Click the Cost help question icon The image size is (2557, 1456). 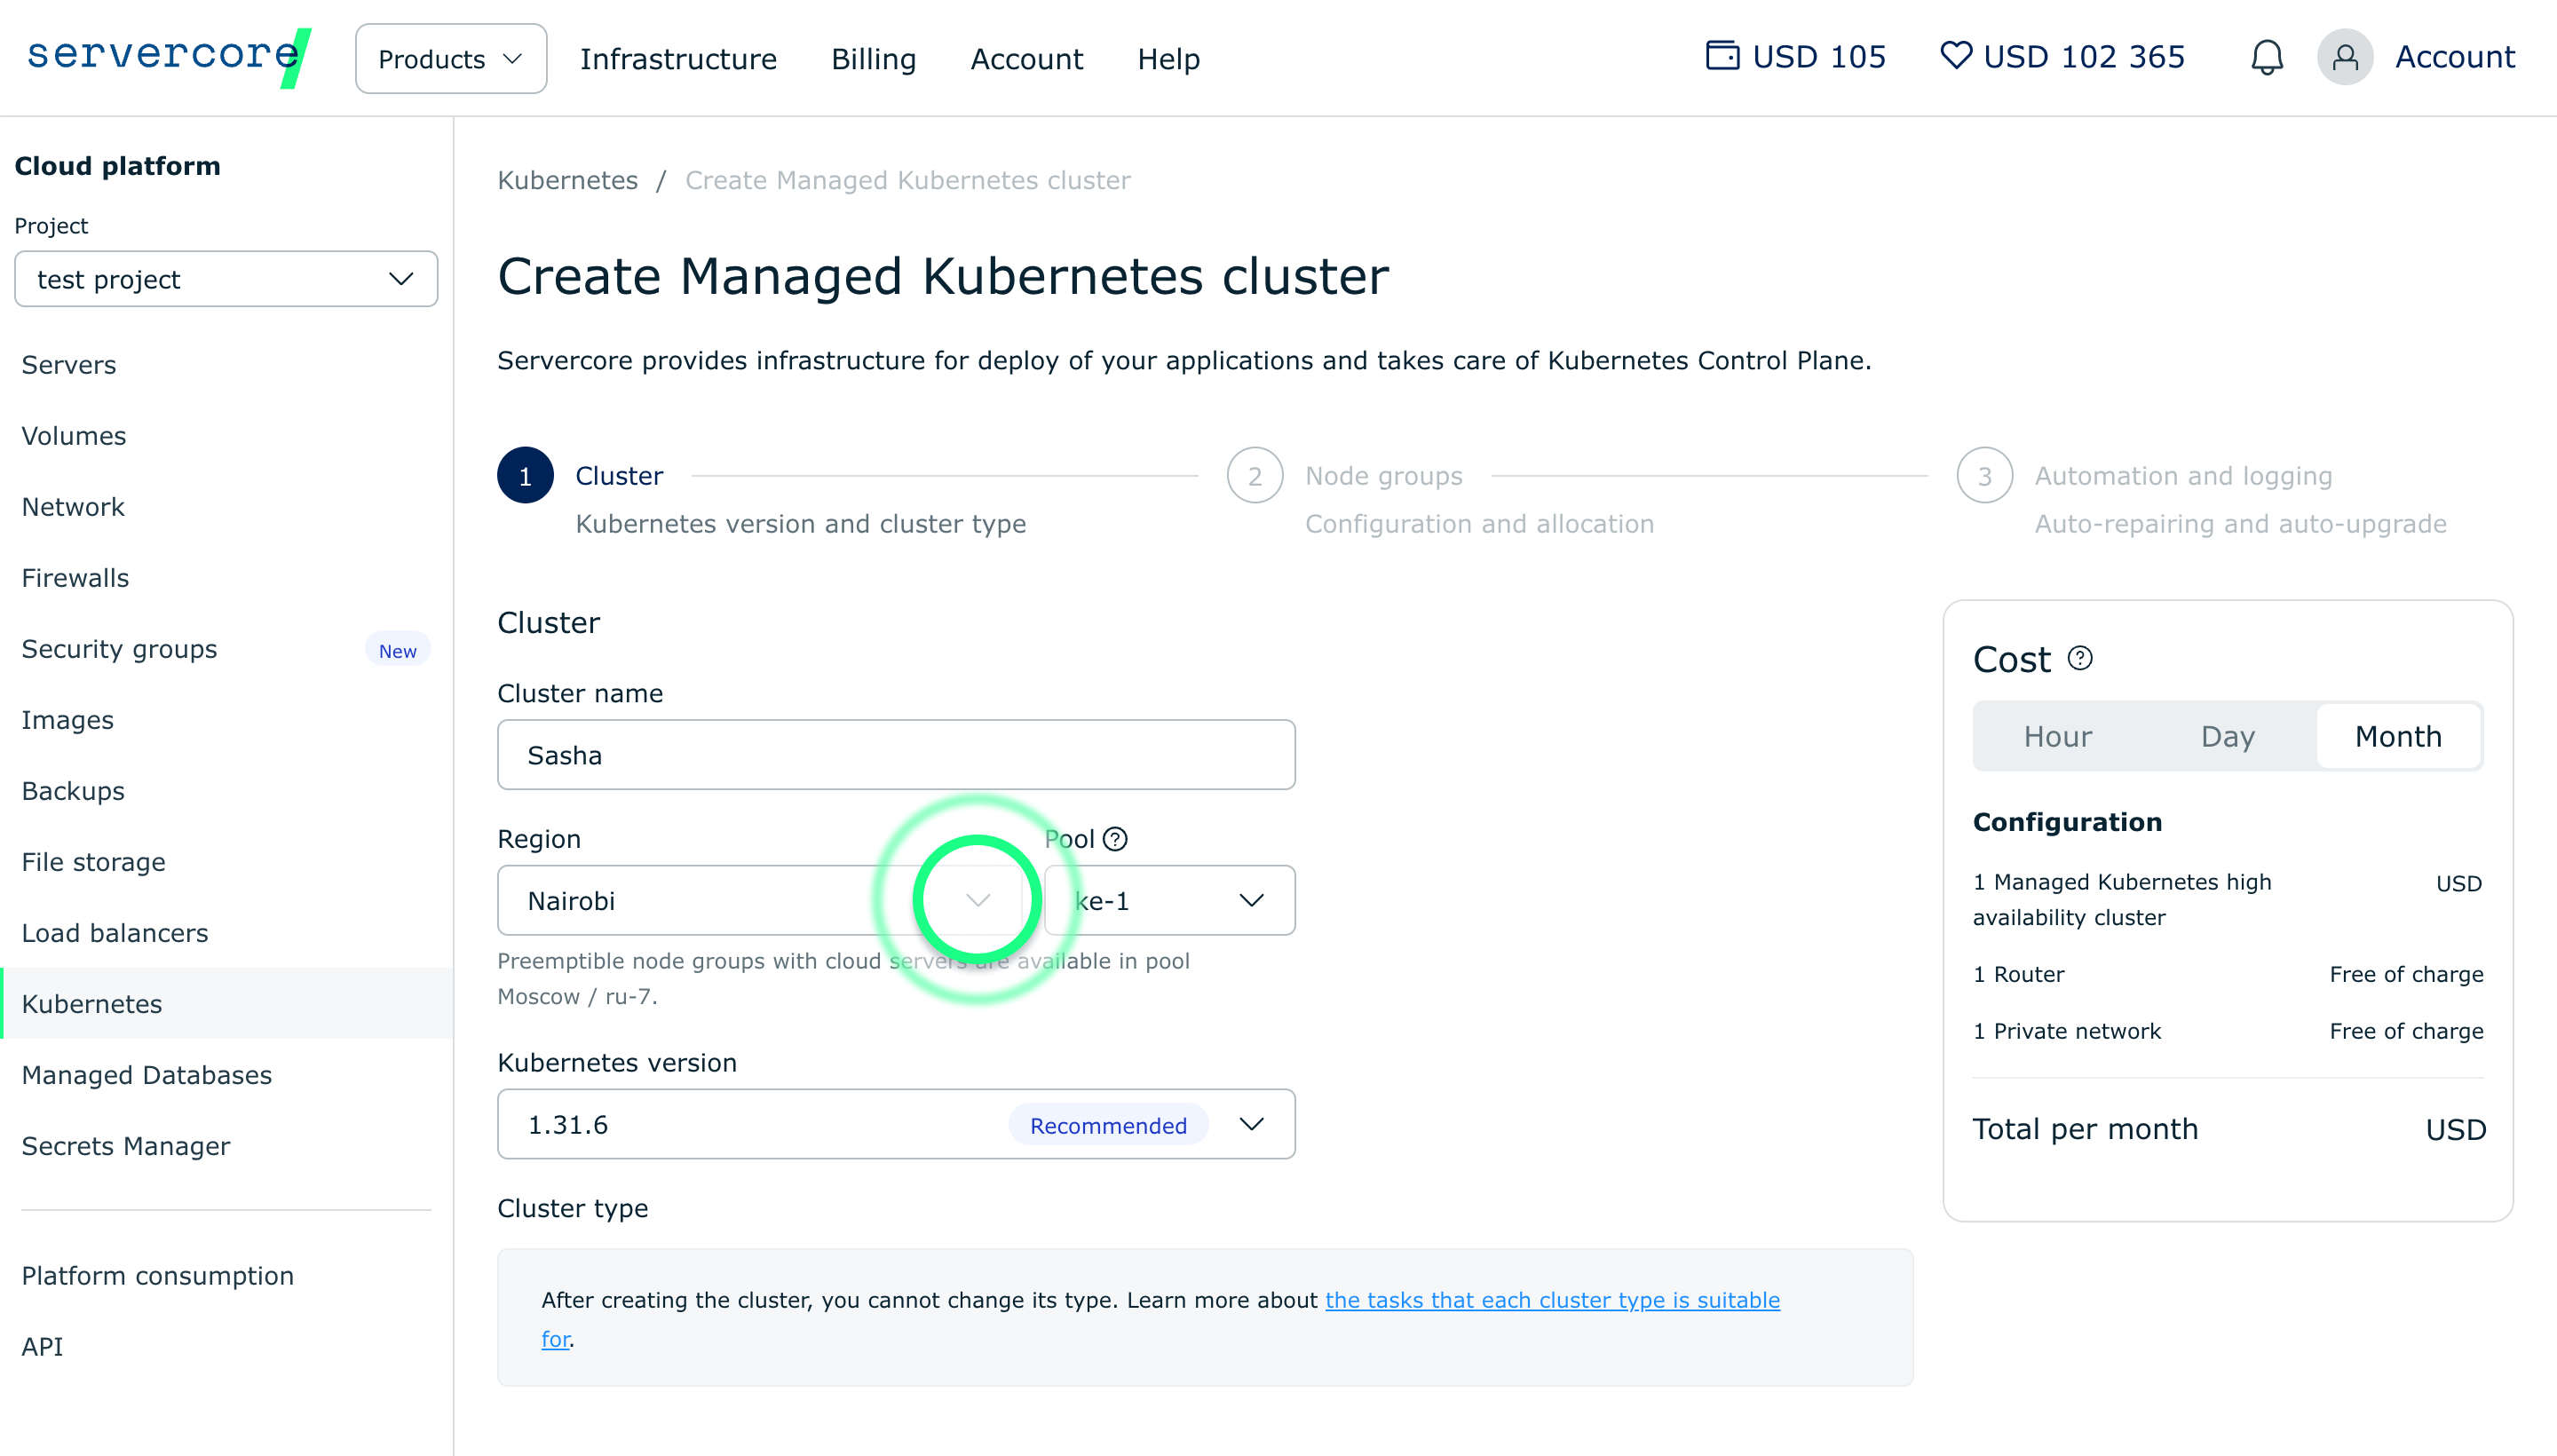(2080, 658)
